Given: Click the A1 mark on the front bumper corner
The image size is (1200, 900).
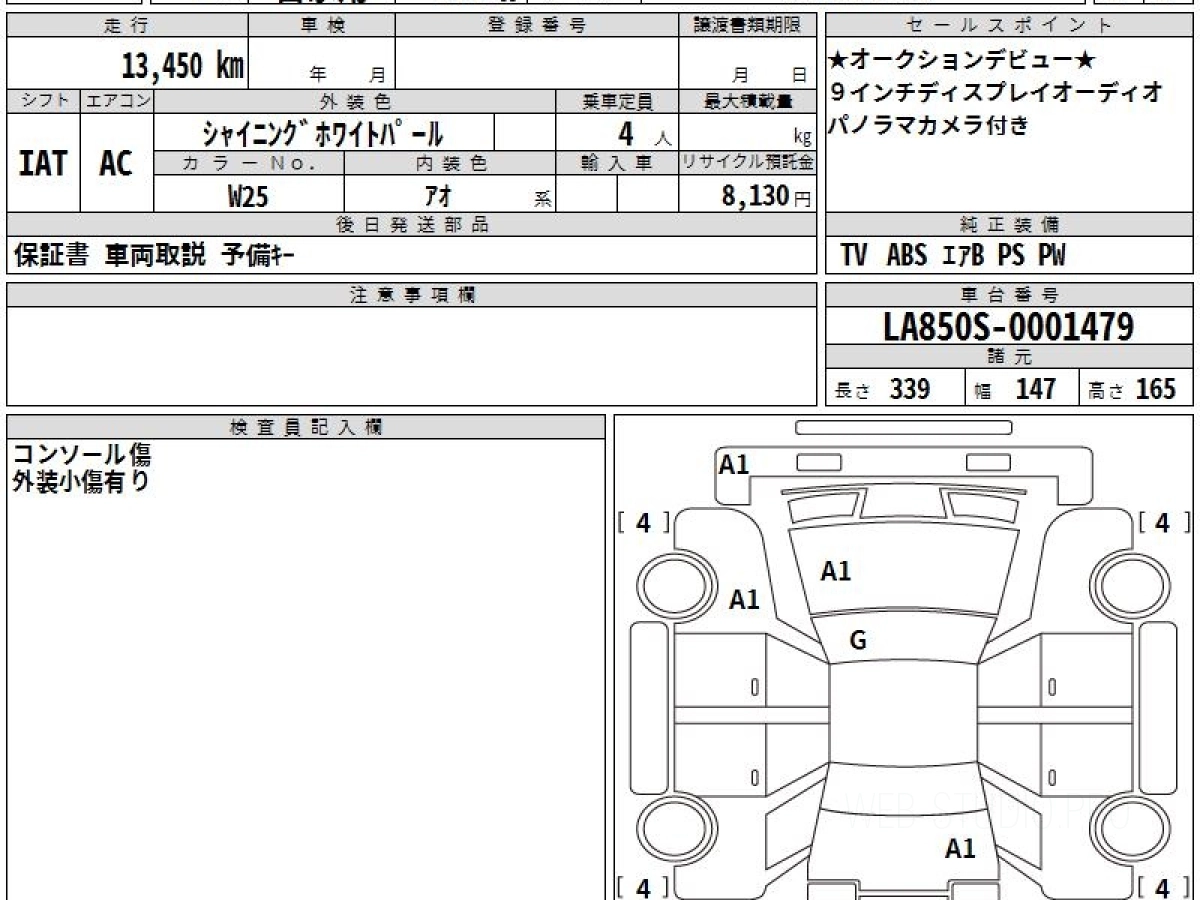Looking at the screenshot, I should coord(735,464).
